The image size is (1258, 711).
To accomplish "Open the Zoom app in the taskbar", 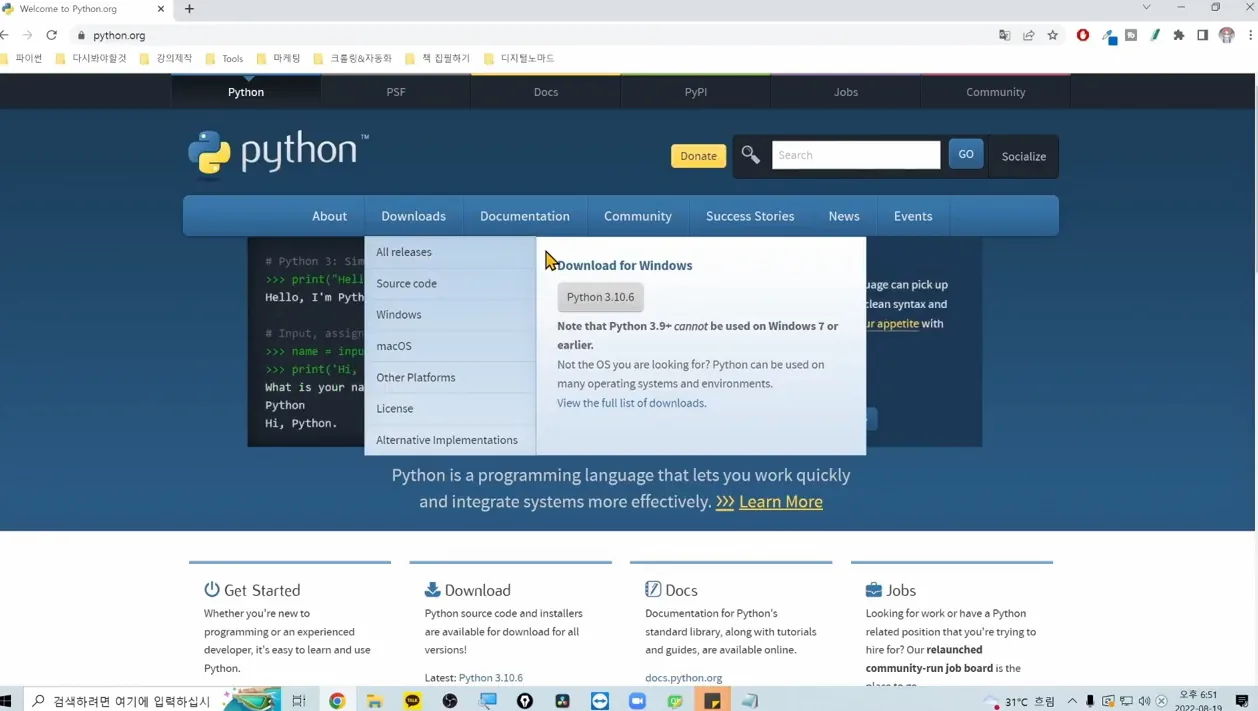I will tap(637, 701).
